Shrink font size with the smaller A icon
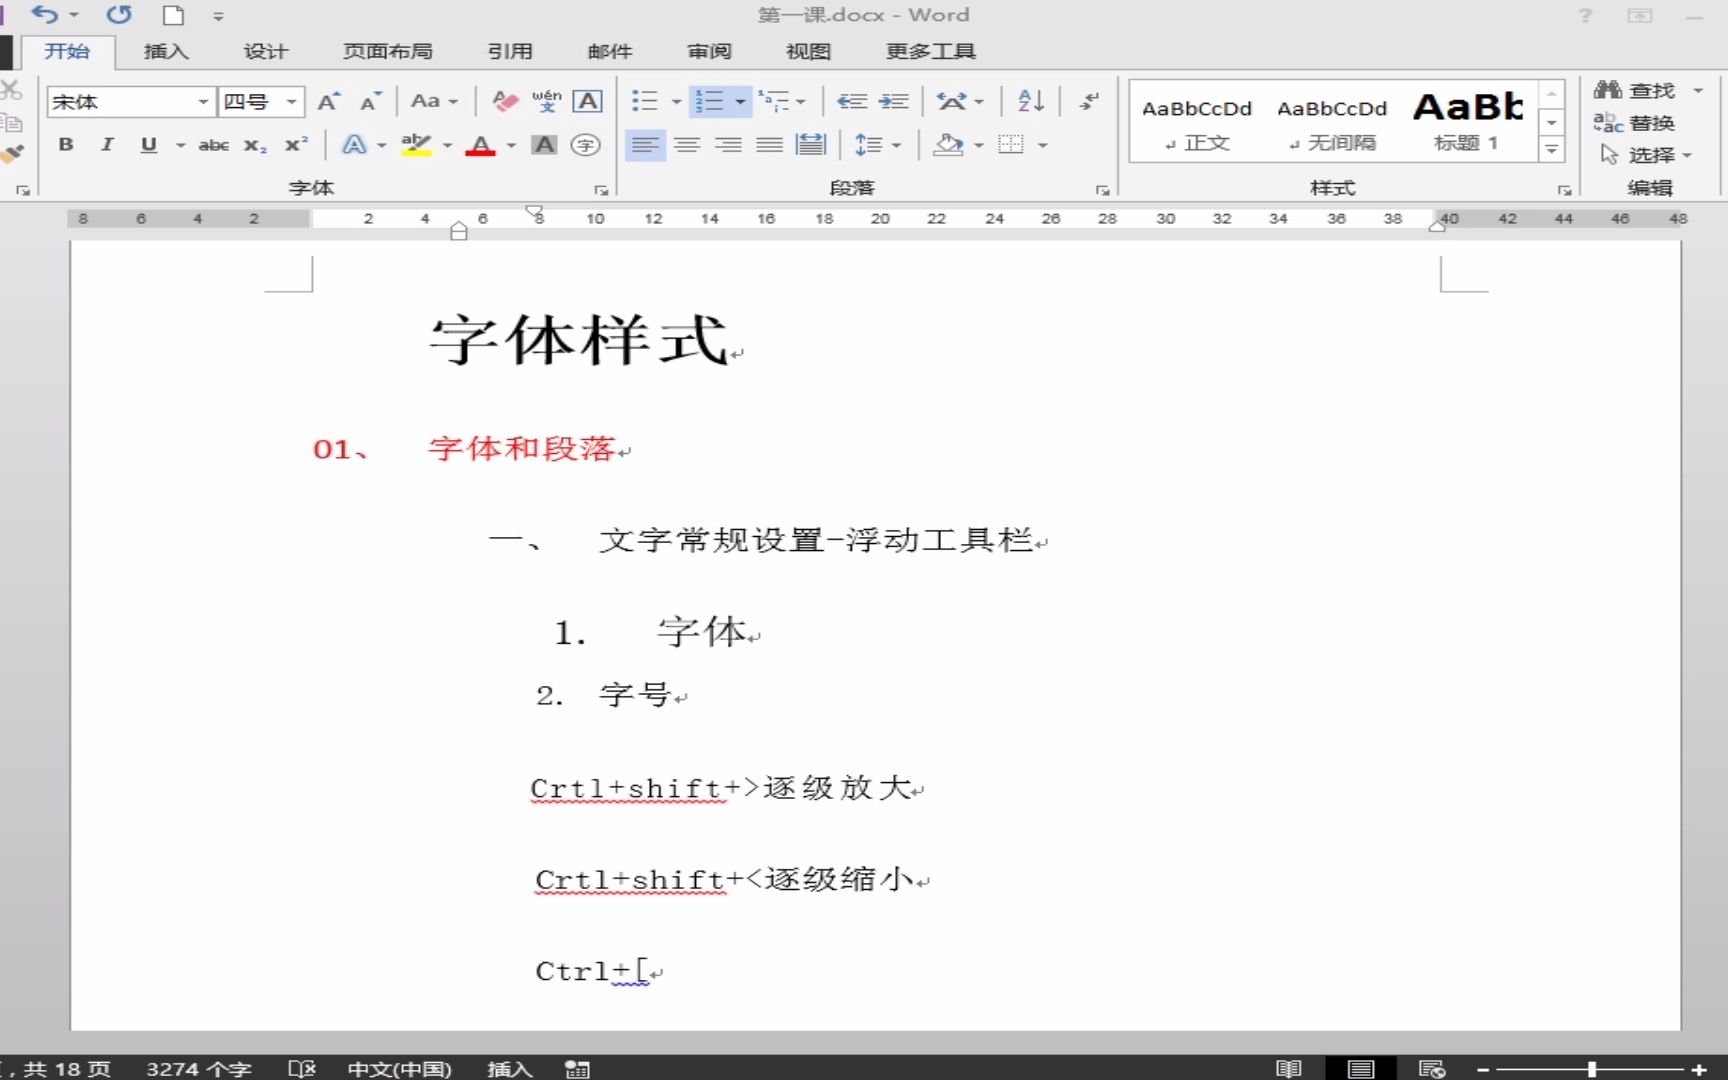The height and width of the screenshot is (1080, 1728). [x=370, y=101]
